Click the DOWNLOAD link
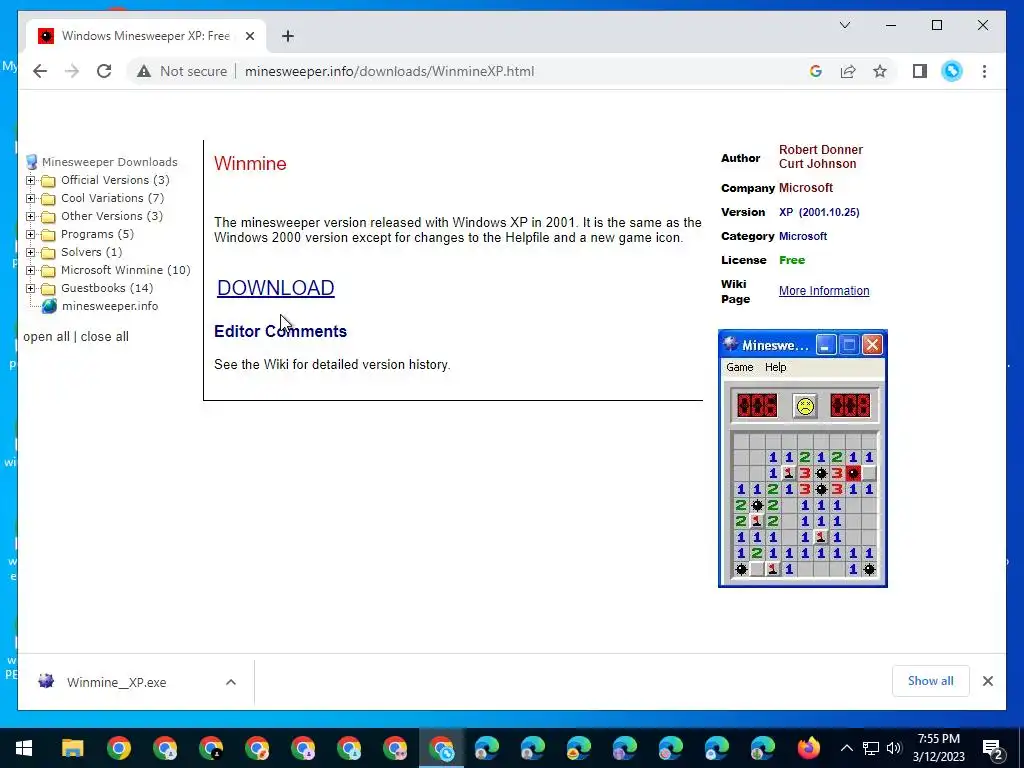Image resolution: width=1024 pixels, height=768 pixels. pos(276,287)
